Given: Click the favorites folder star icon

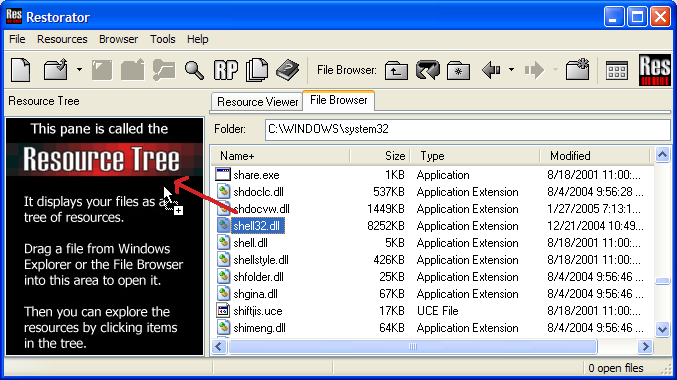Looking at the screenshot, I should point(458,70).
